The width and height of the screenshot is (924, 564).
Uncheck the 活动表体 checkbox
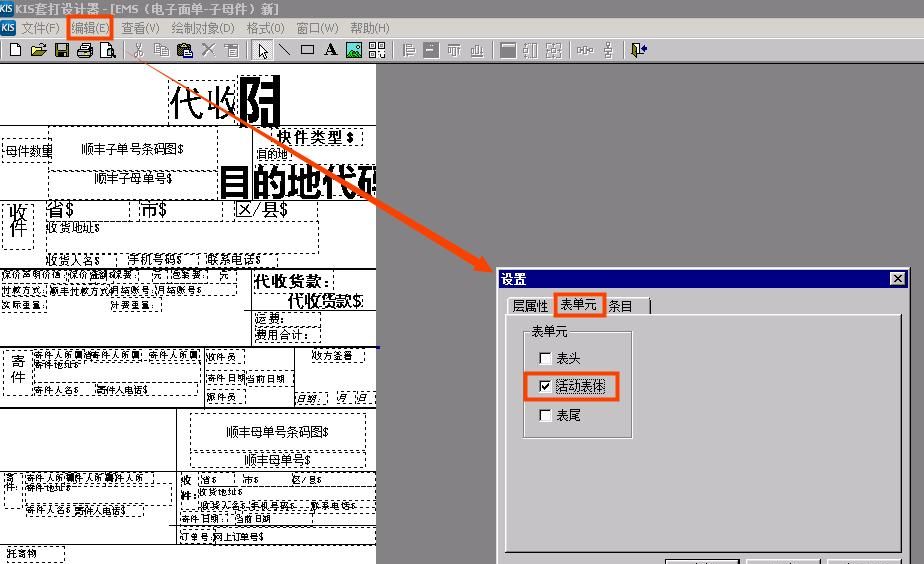click(x=545, y=386)
